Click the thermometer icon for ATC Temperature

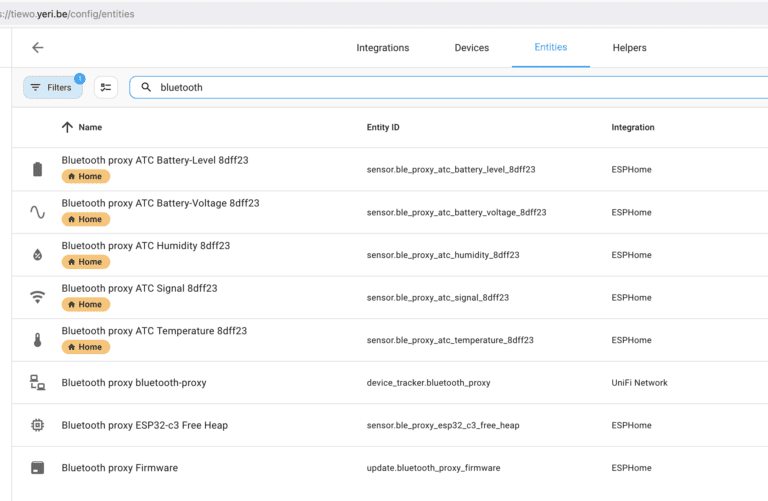tap(37, 340)
